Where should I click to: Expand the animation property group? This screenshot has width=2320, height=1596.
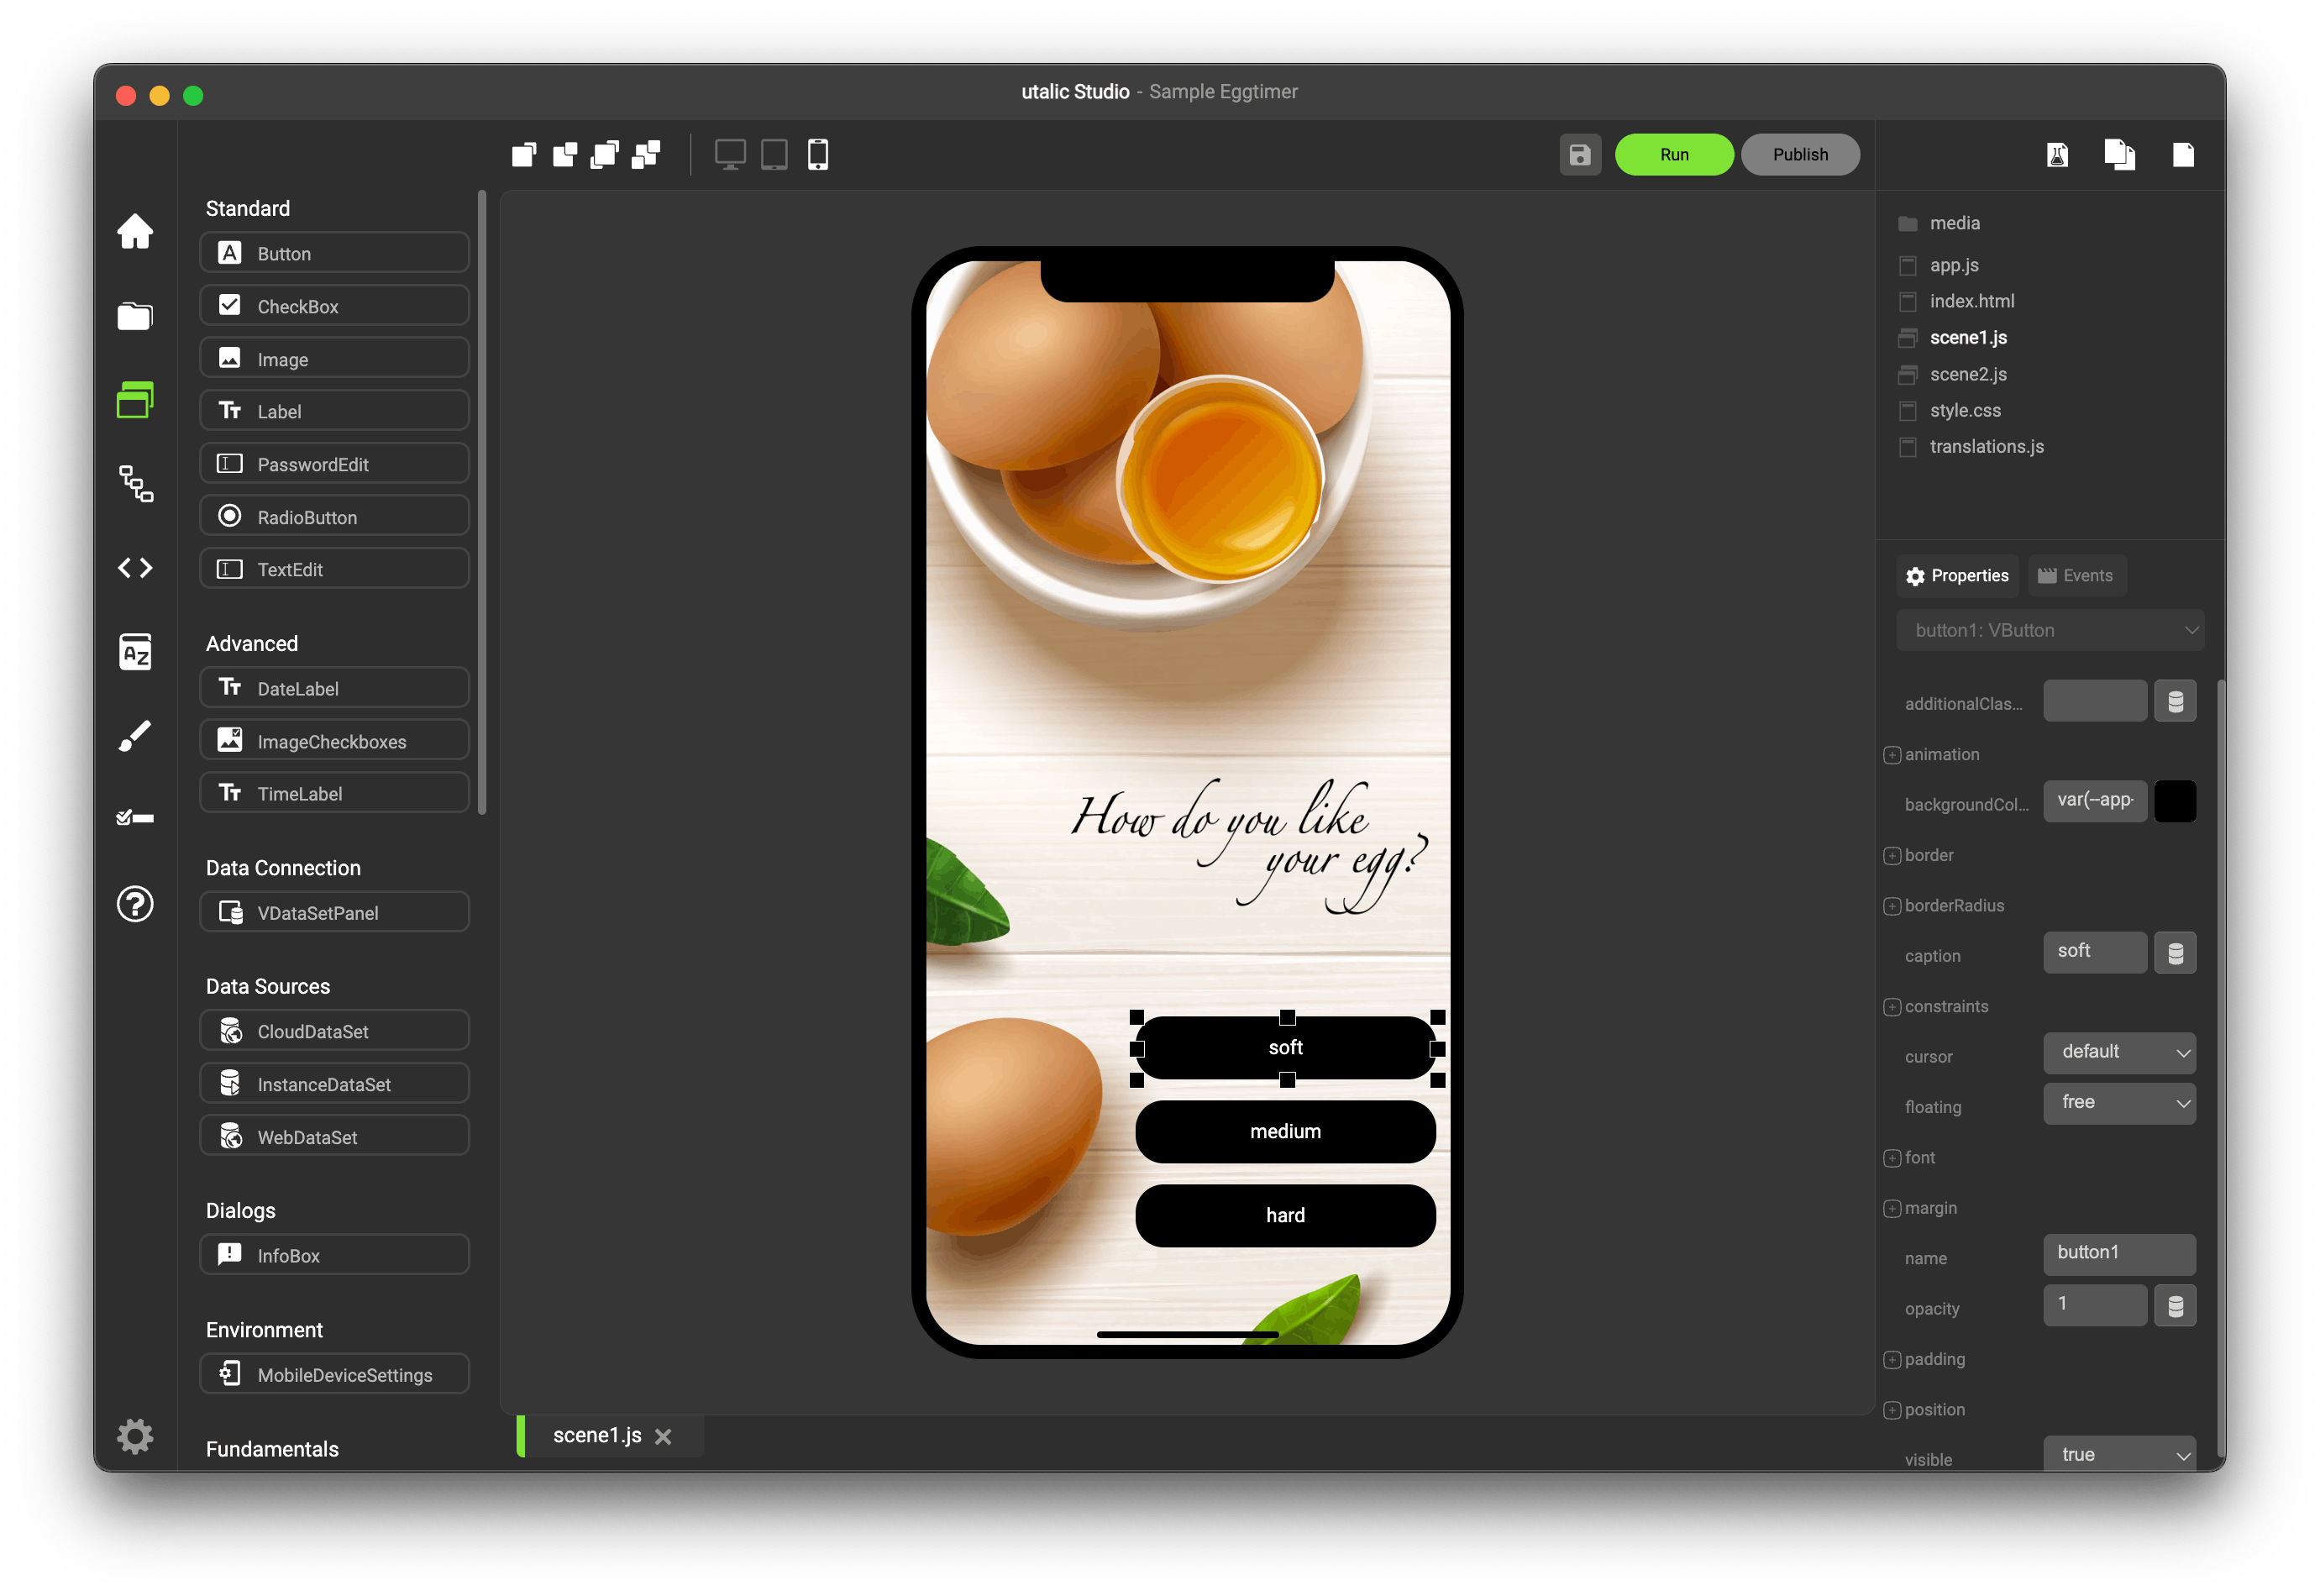click(1891, 755)
